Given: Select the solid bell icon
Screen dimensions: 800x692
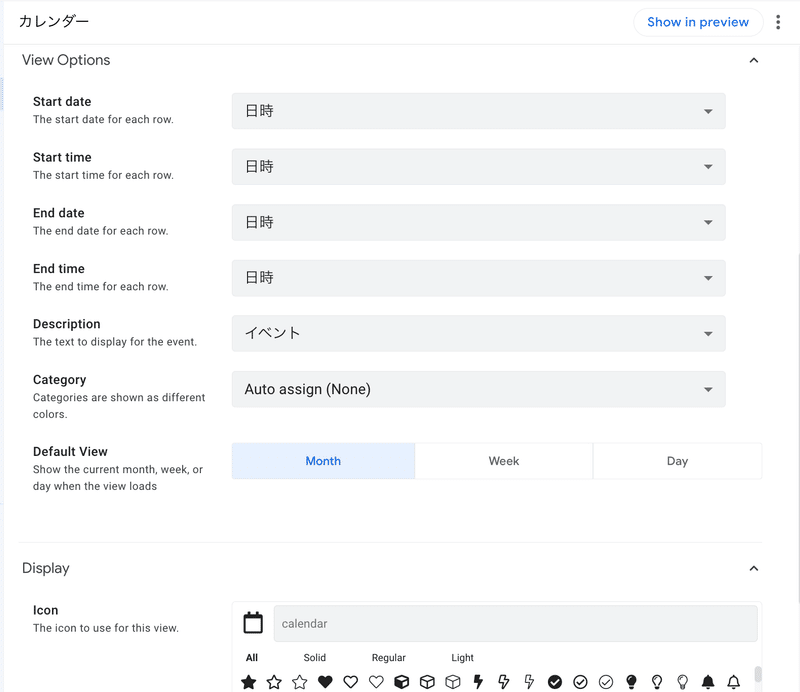Looking at the screenshot, I should [708, 682].
